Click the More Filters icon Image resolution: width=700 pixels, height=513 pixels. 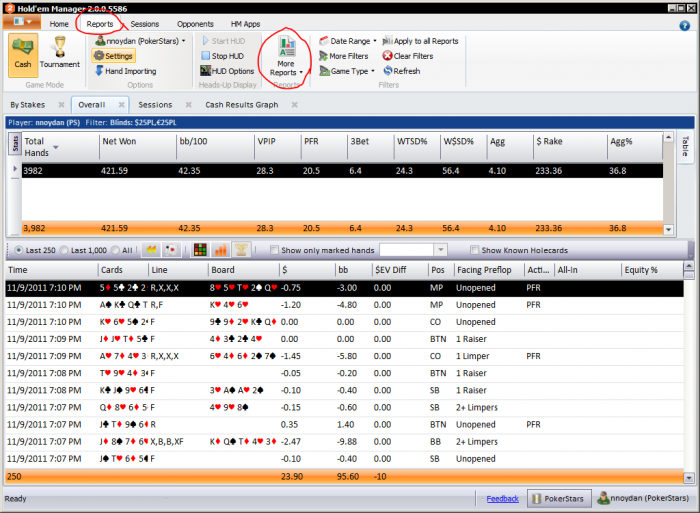(323, 56)
